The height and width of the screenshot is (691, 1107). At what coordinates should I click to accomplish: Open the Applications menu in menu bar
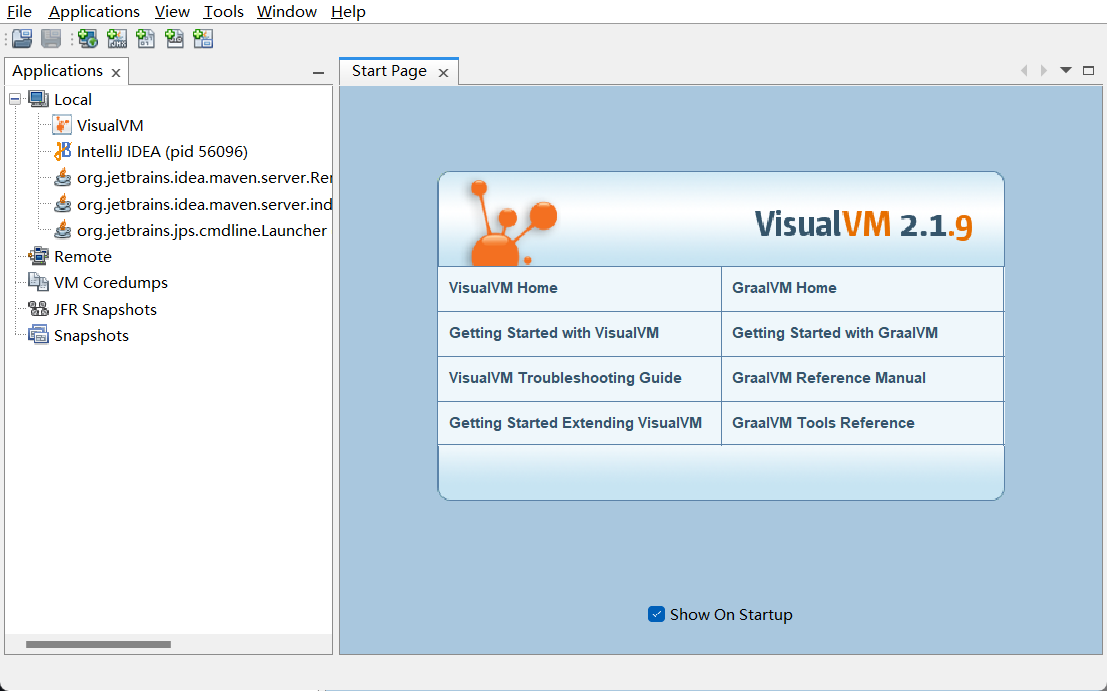click(94, 12)
